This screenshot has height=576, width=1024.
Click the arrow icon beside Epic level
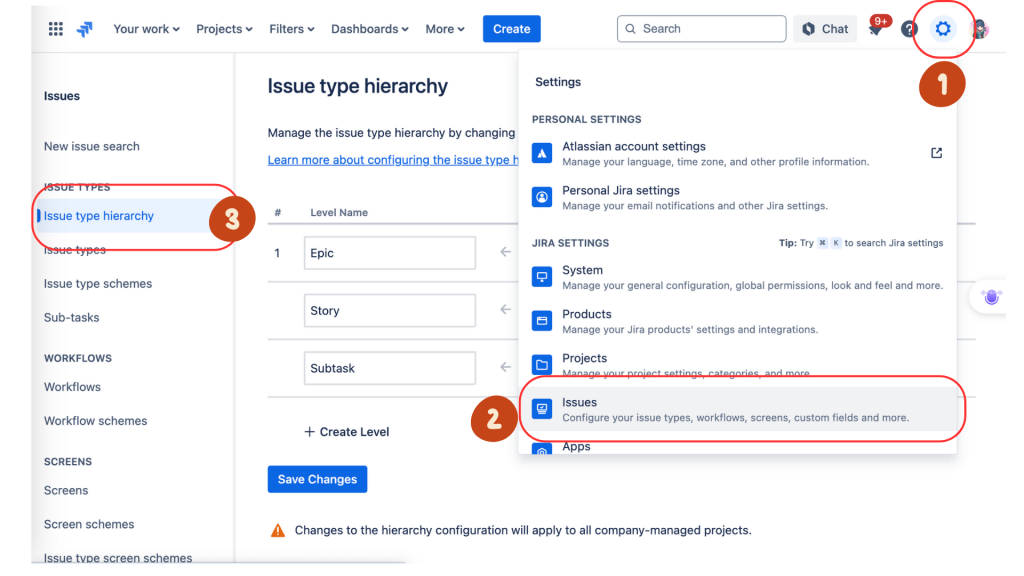[x=505, y=251]
